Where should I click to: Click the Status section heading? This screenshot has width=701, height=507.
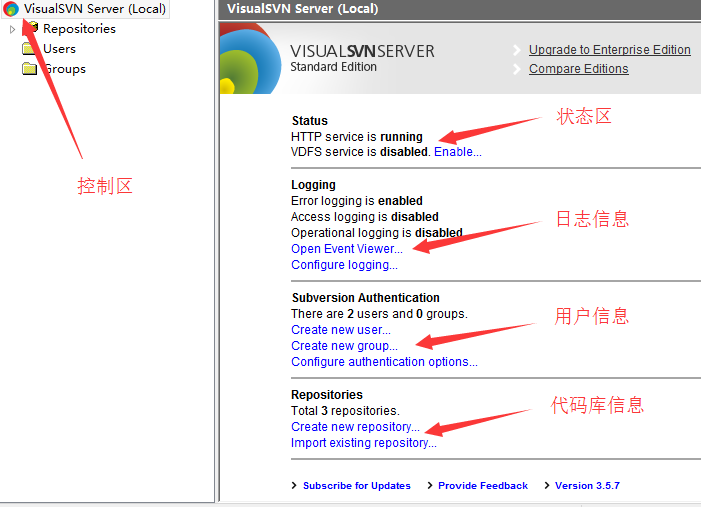coord(309,121)
